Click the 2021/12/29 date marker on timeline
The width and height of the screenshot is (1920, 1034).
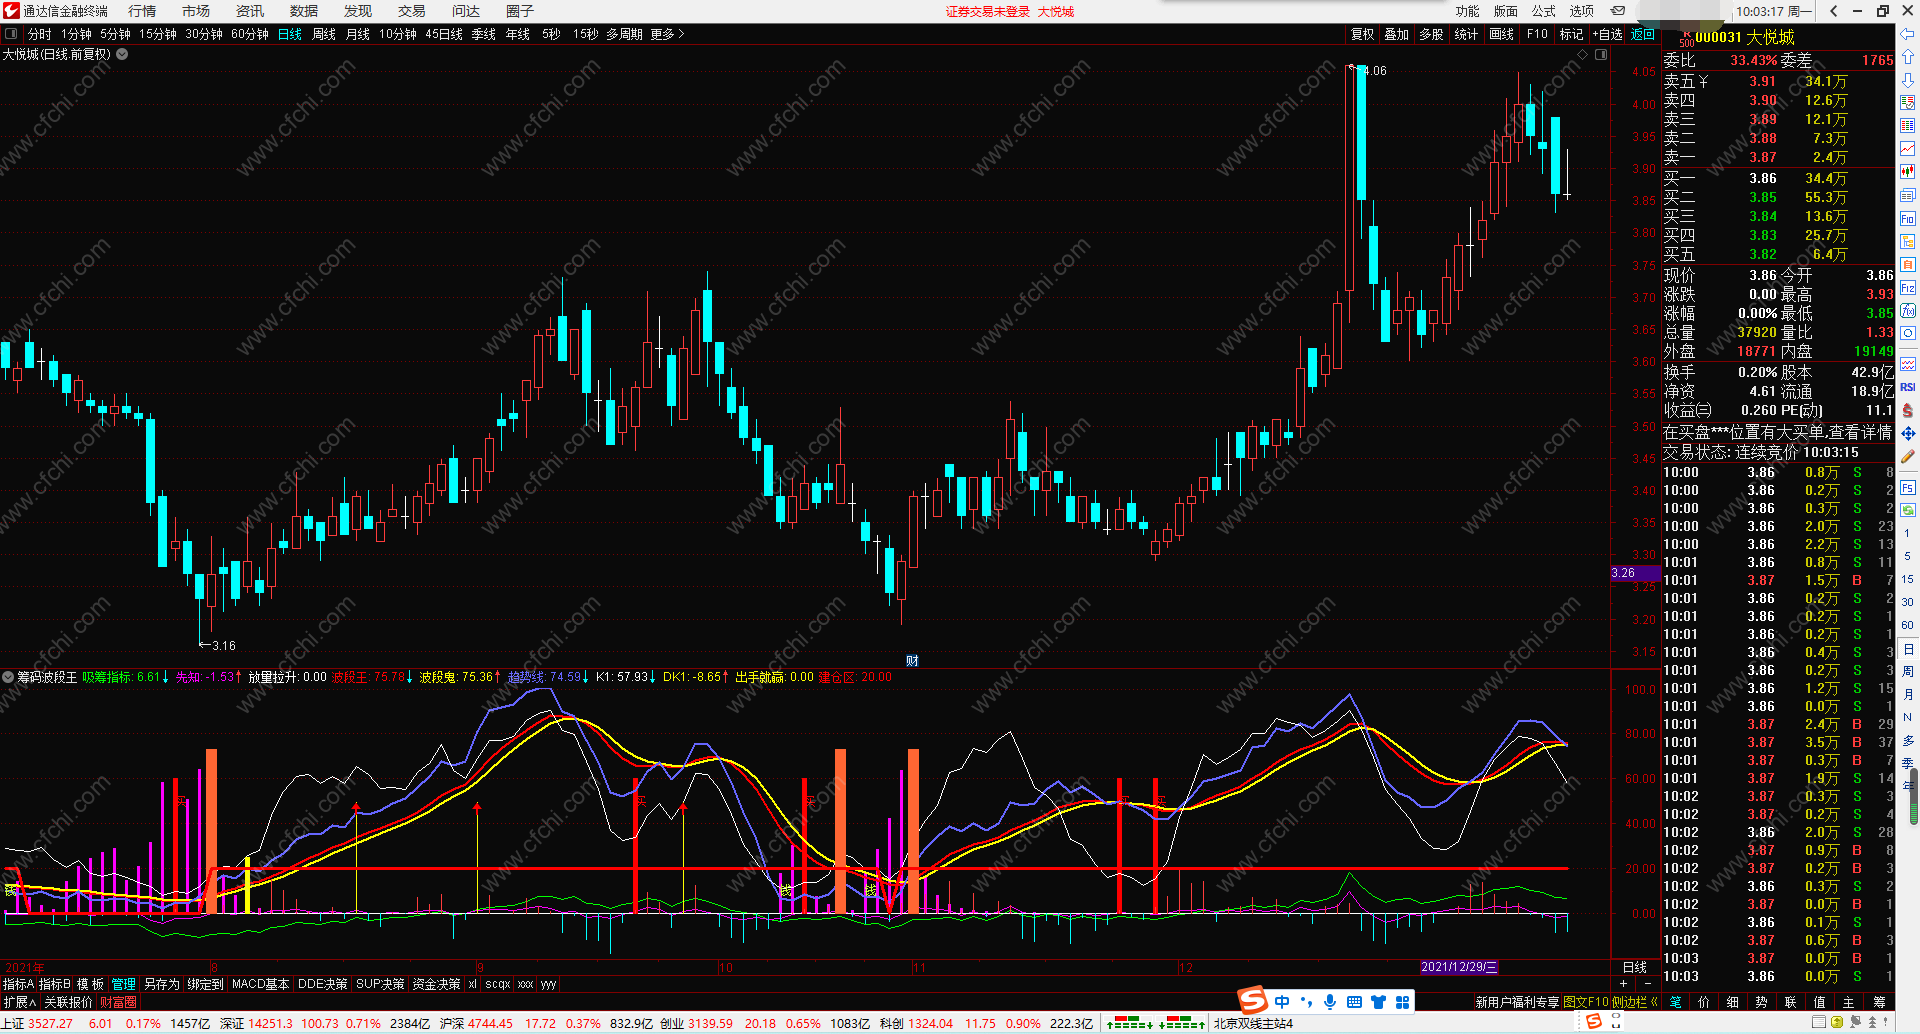point(1459,967)
